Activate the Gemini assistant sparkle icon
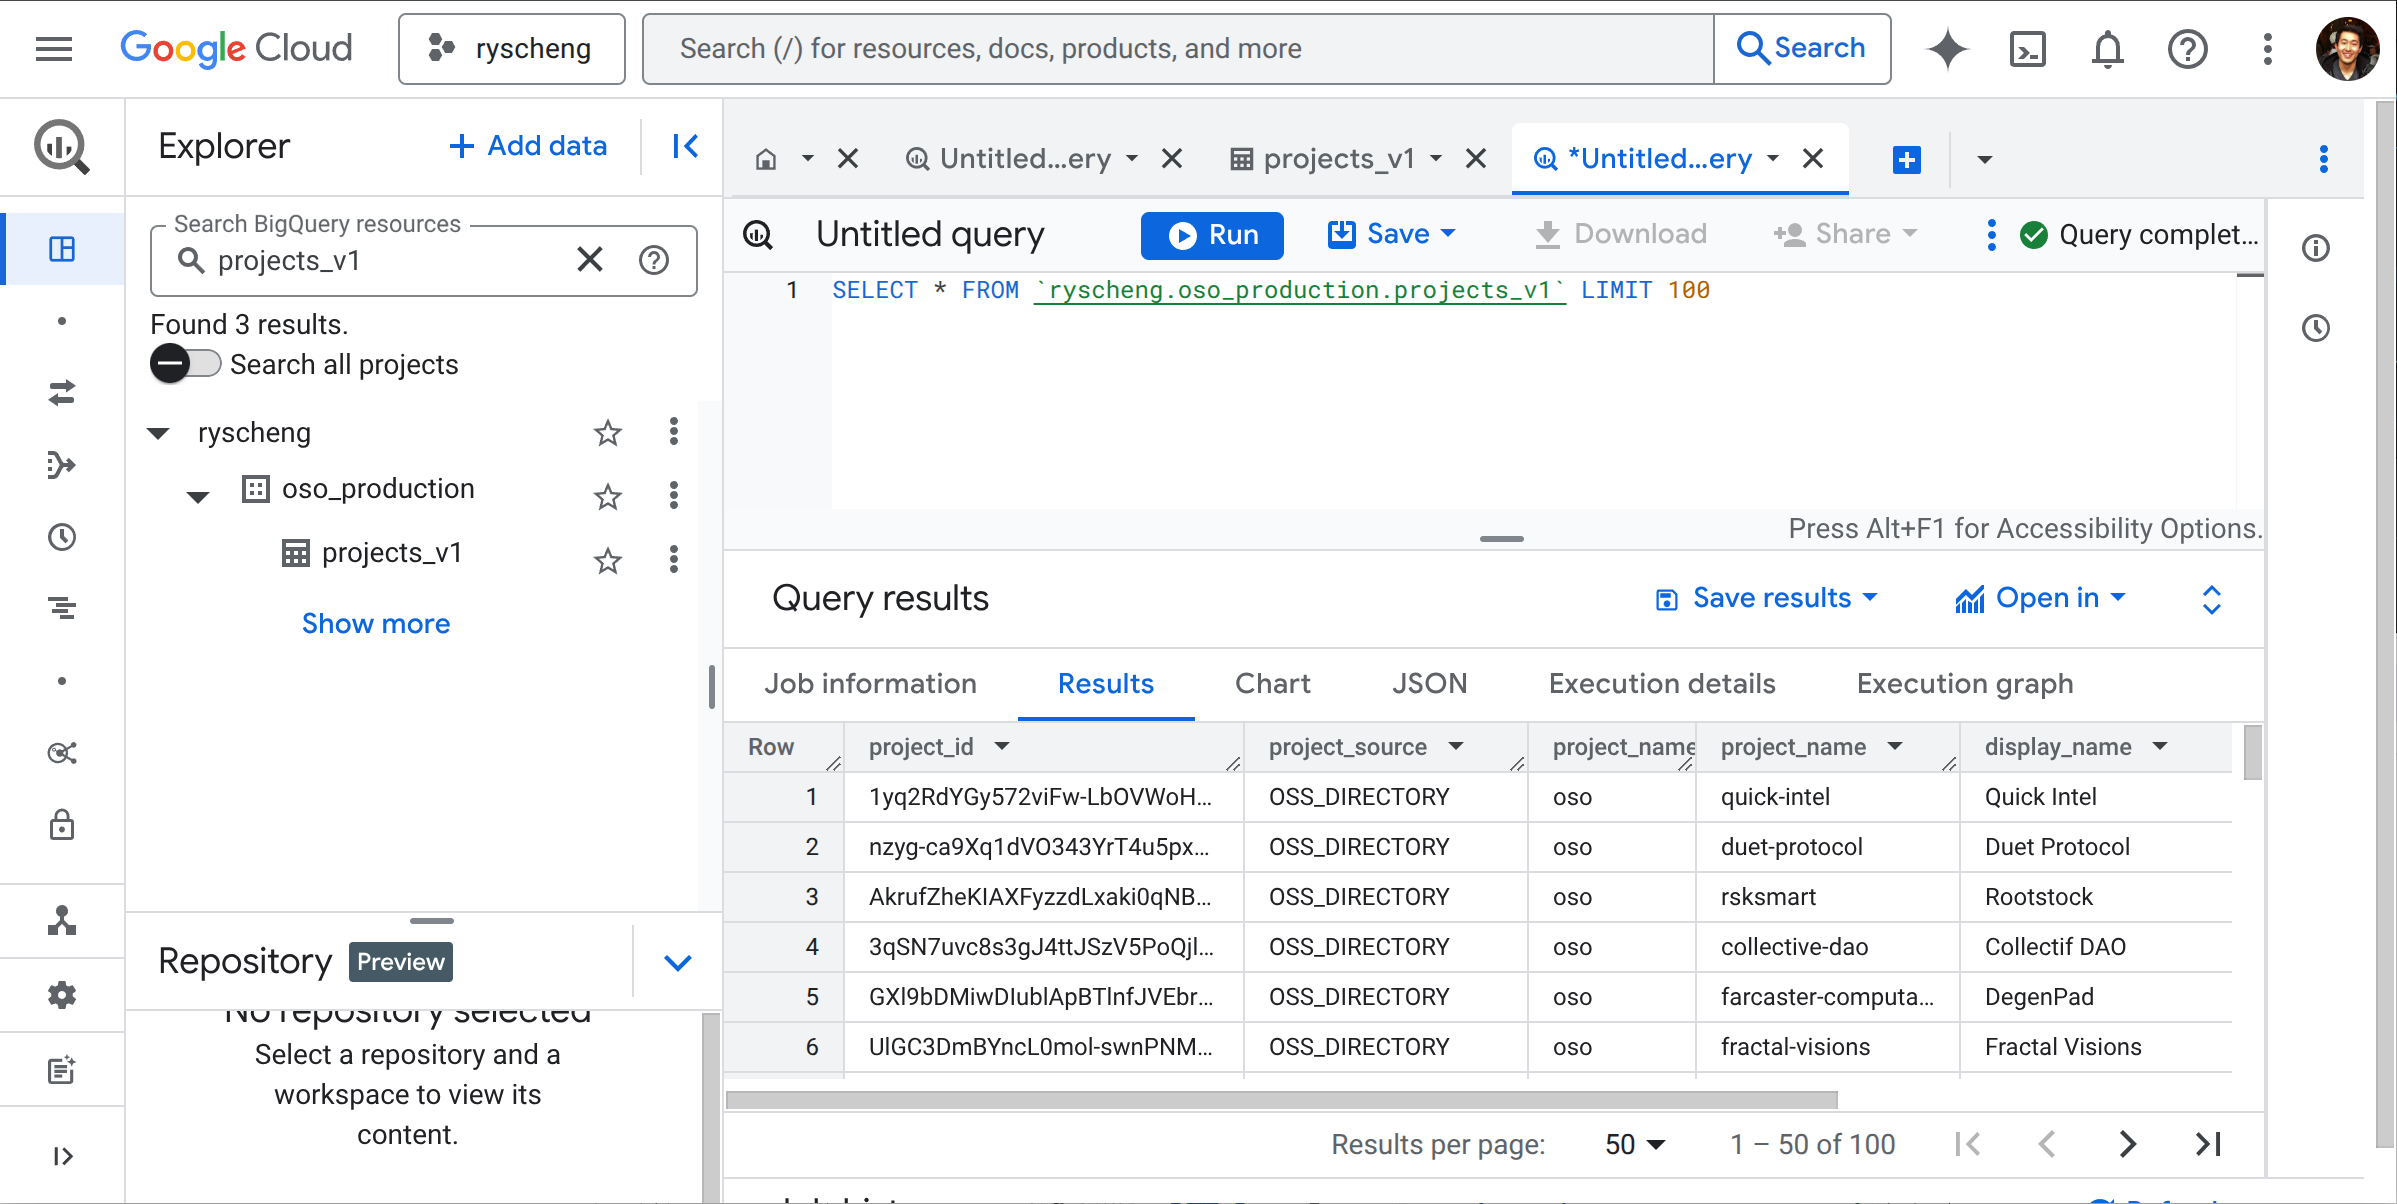This screenshot has height=1204, width=2397. 1947,48
